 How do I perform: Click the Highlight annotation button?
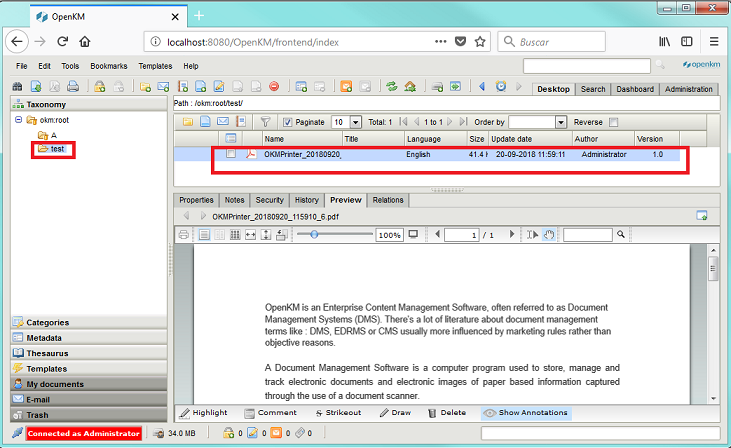pos(204,413)
